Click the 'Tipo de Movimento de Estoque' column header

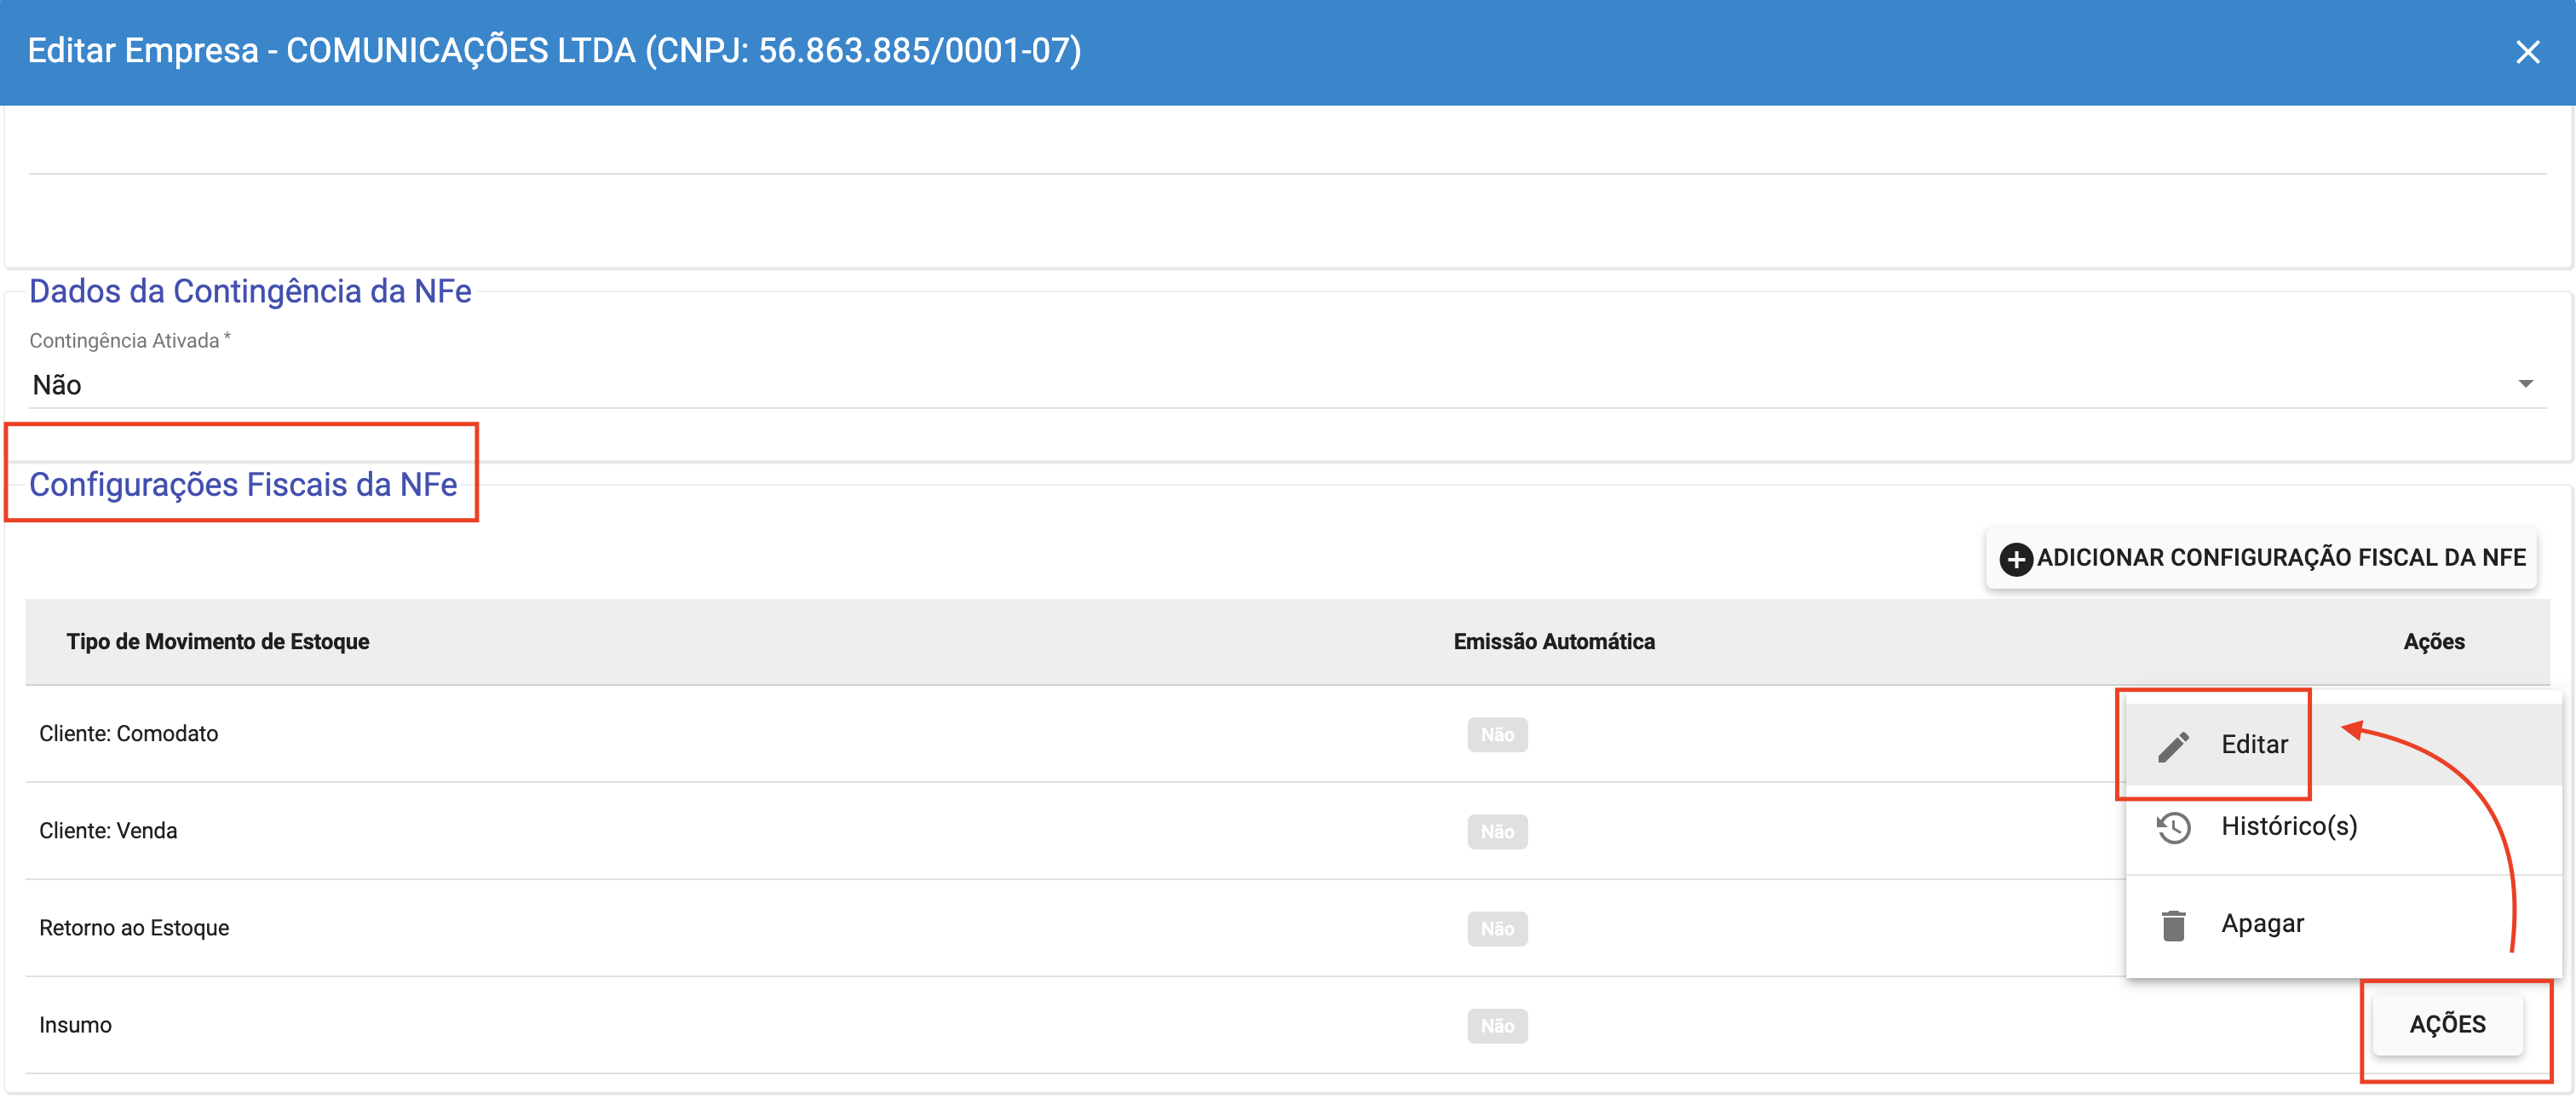218,642
